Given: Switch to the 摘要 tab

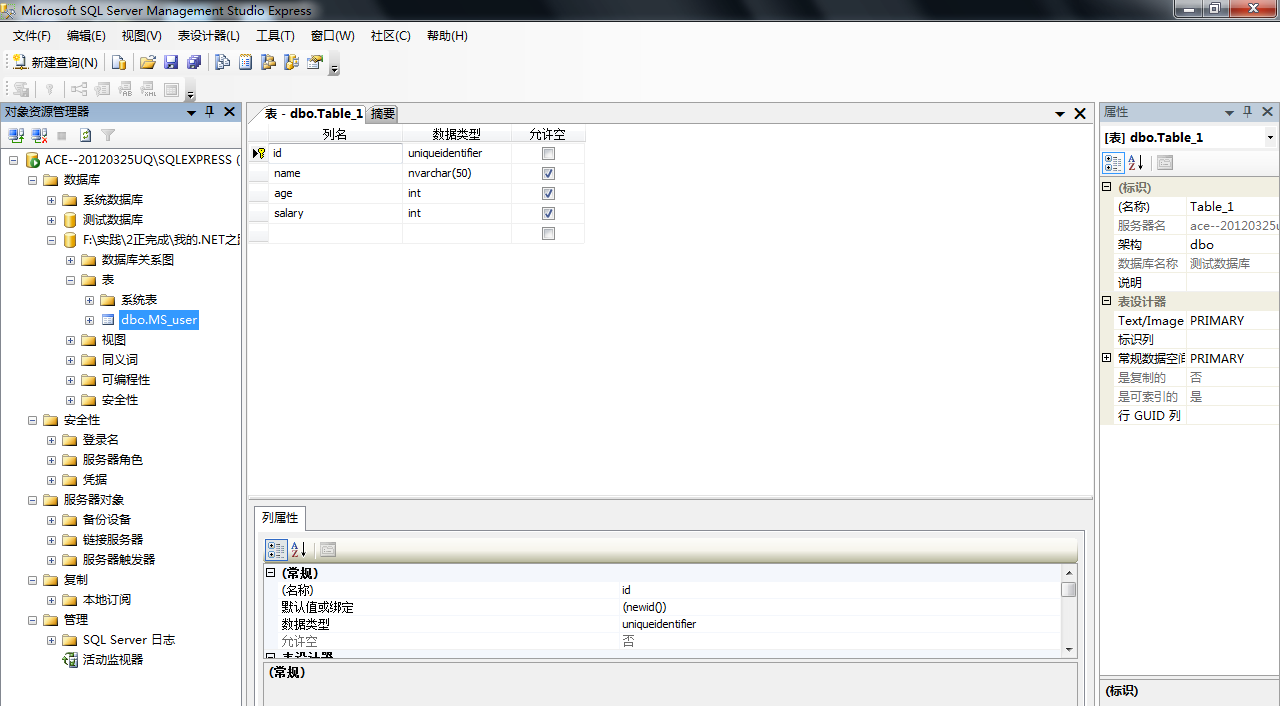Looking at the screenshot, I should 383,114.
